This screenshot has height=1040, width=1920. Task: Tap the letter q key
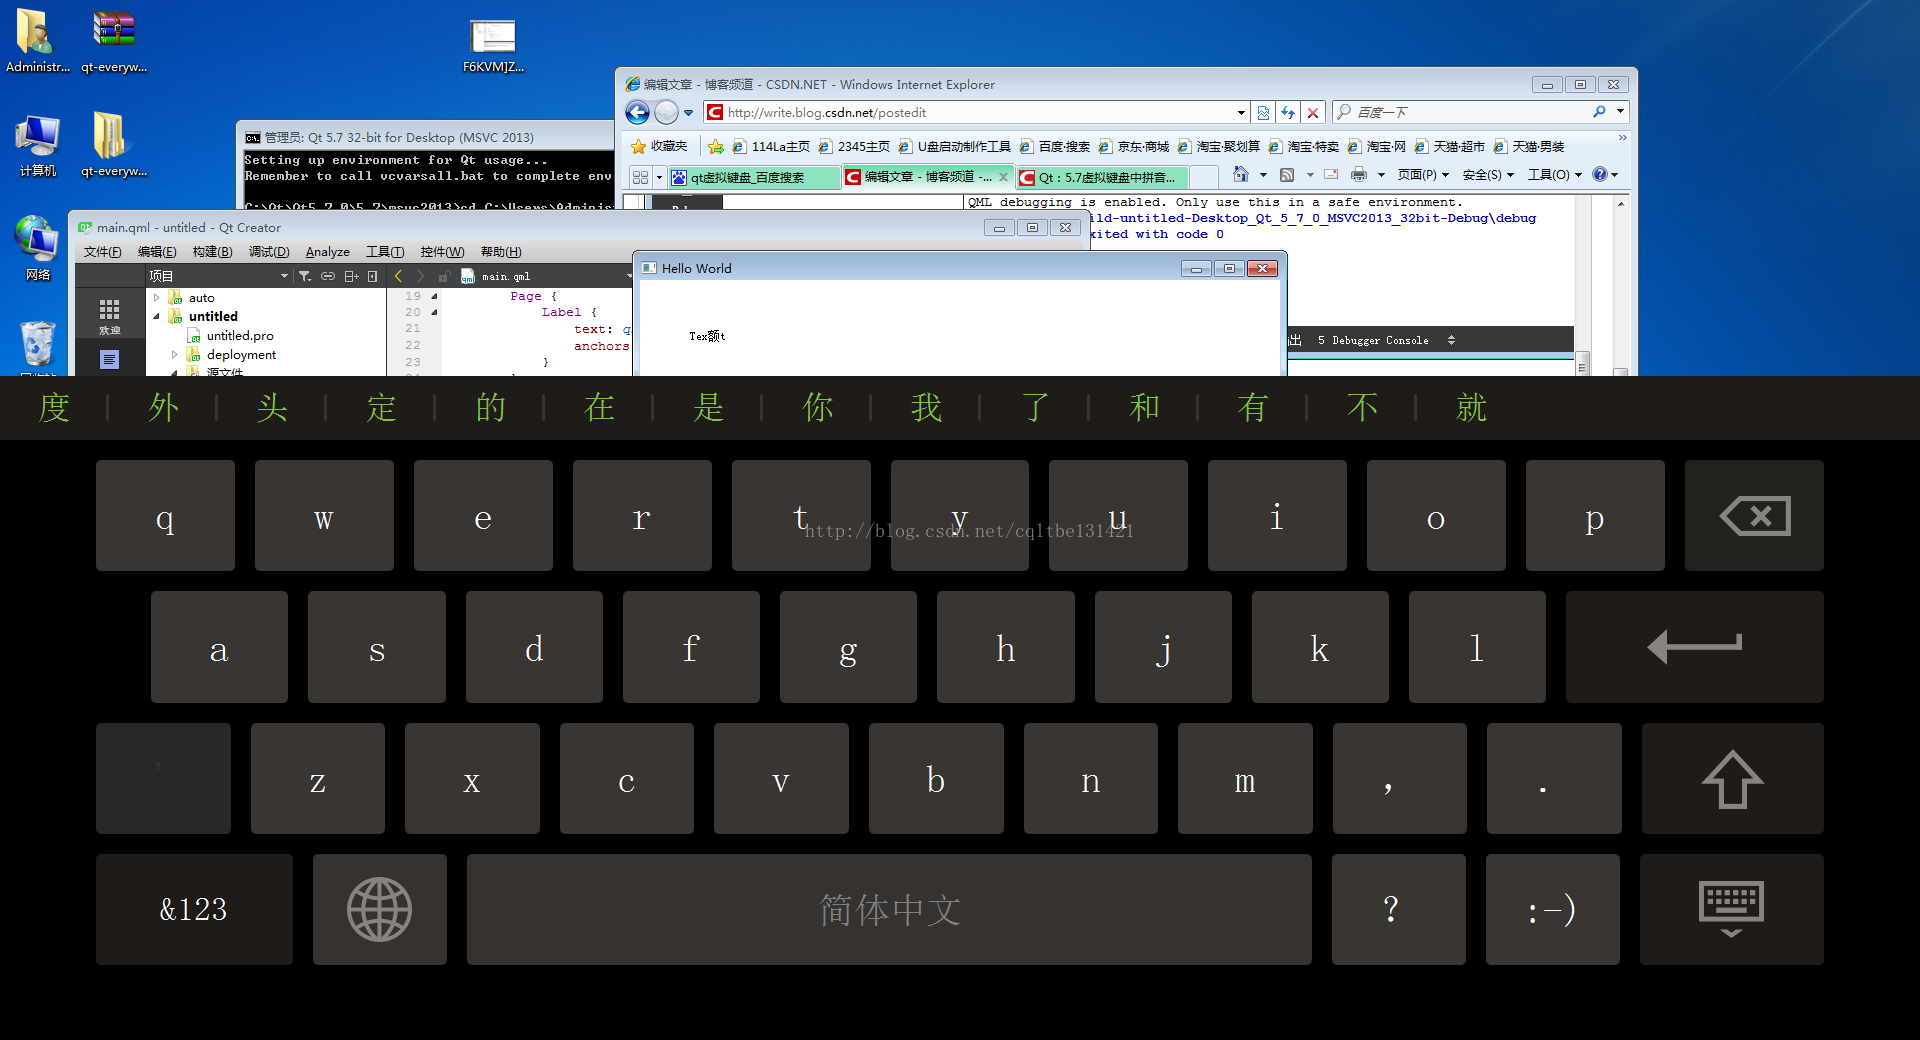click(165, 516)
